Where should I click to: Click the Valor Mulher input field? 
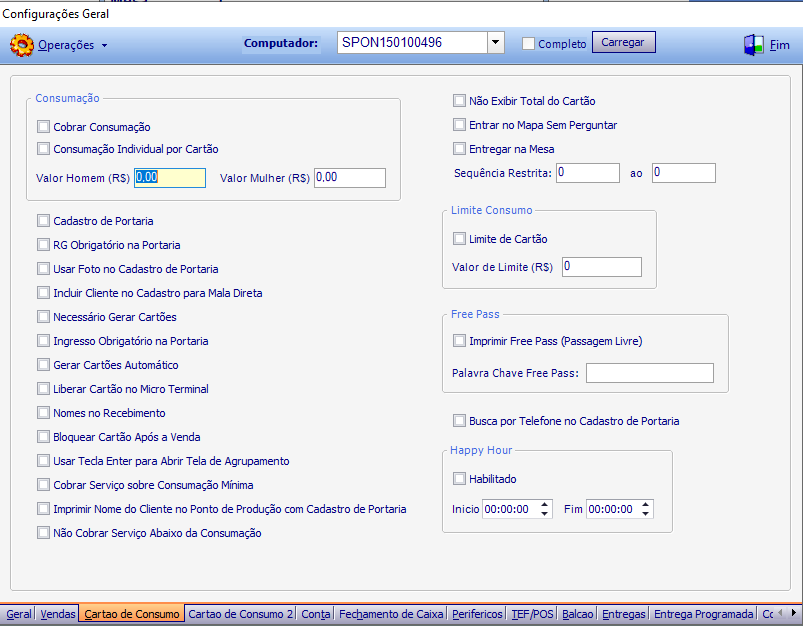coord(350,178)
